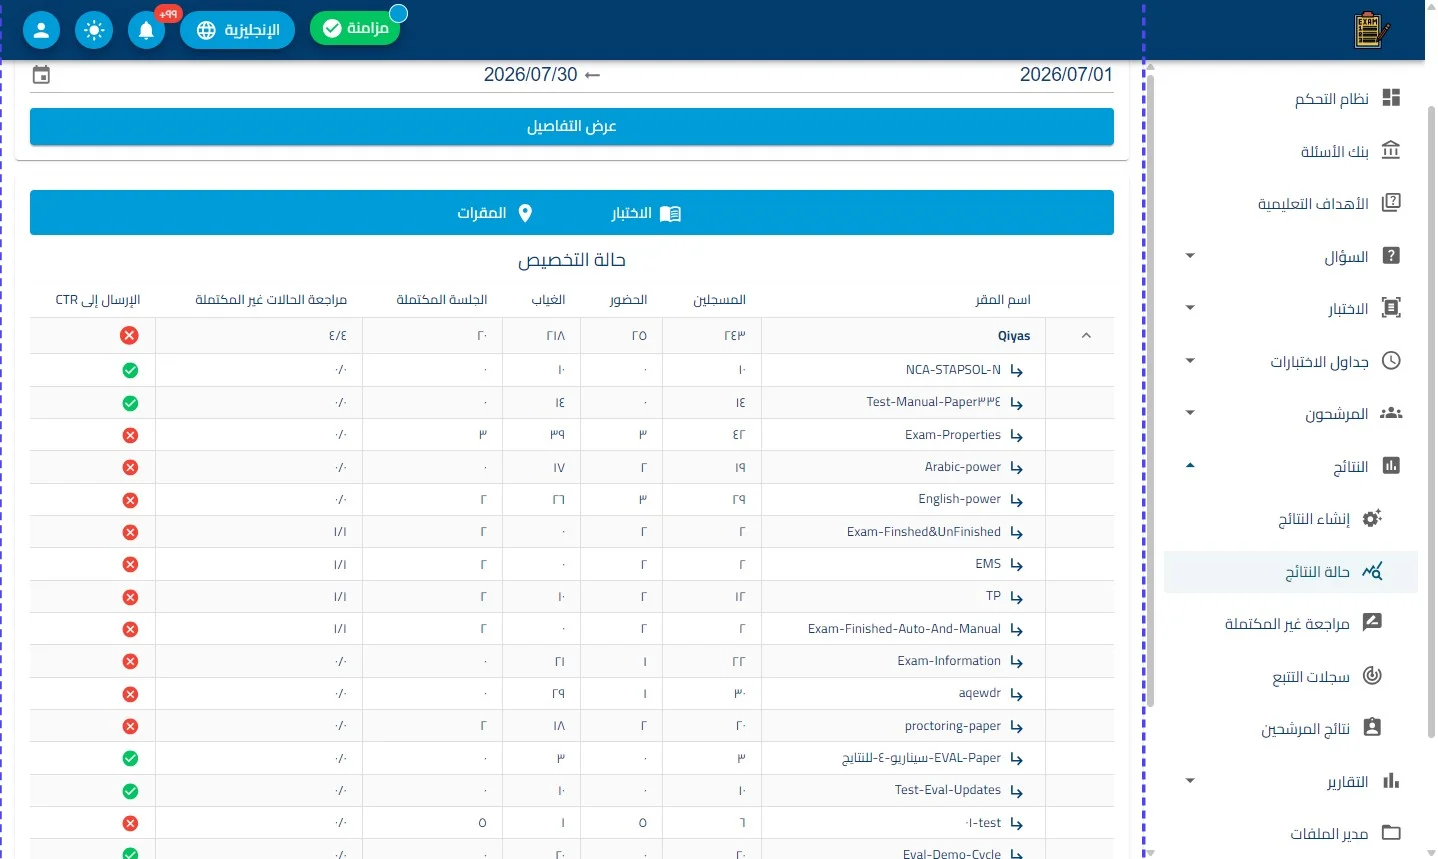Screen dimensions: 1438x859
Task: Click the اسم المقر column header
Action: click(x=1003, y=300)
